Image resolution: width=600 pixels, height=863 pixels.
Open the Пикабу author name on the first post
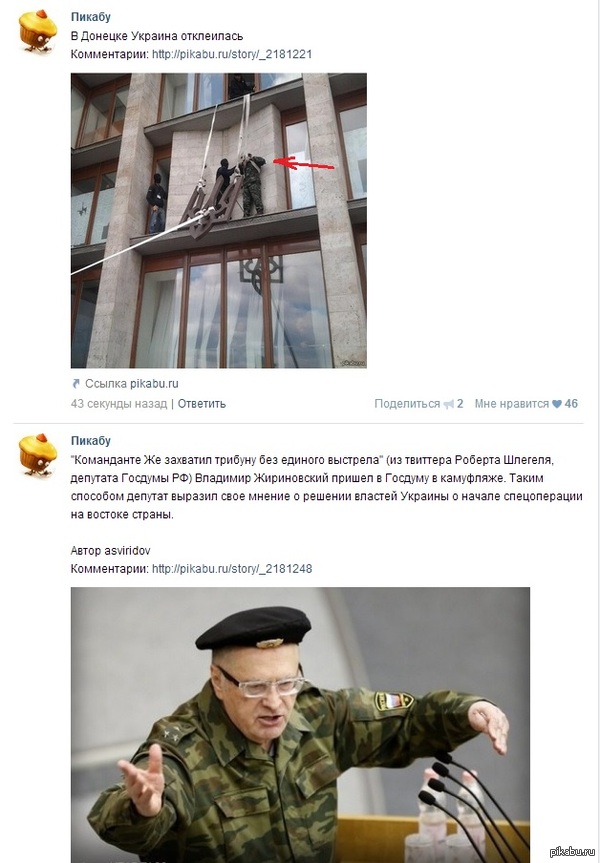[91, 17]
